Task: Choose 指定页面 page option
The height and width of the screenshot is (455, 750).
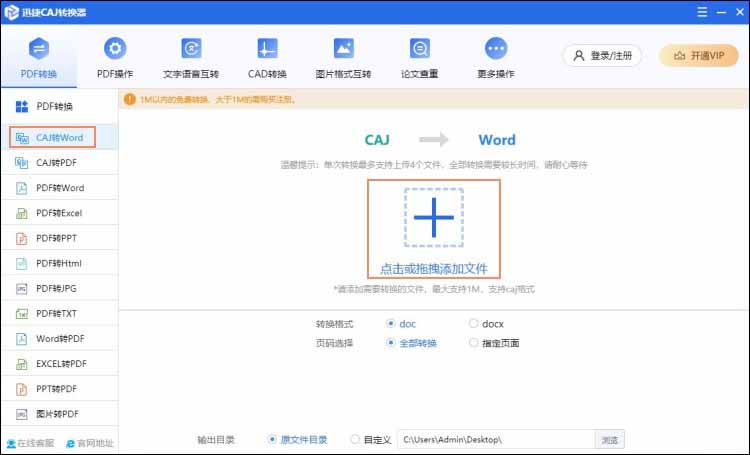Action: pyautogui.click(x=474, y=343)
